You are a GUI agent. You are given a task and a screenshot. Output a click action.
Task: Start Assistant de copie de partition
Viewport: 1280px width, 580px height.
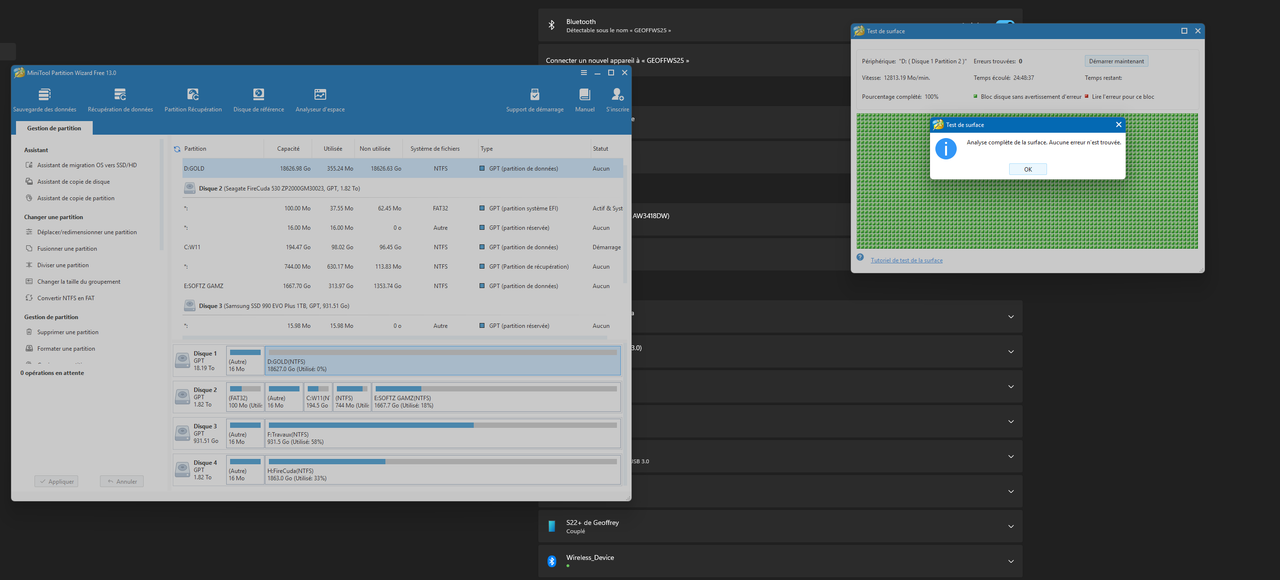(x=69, y=198)
